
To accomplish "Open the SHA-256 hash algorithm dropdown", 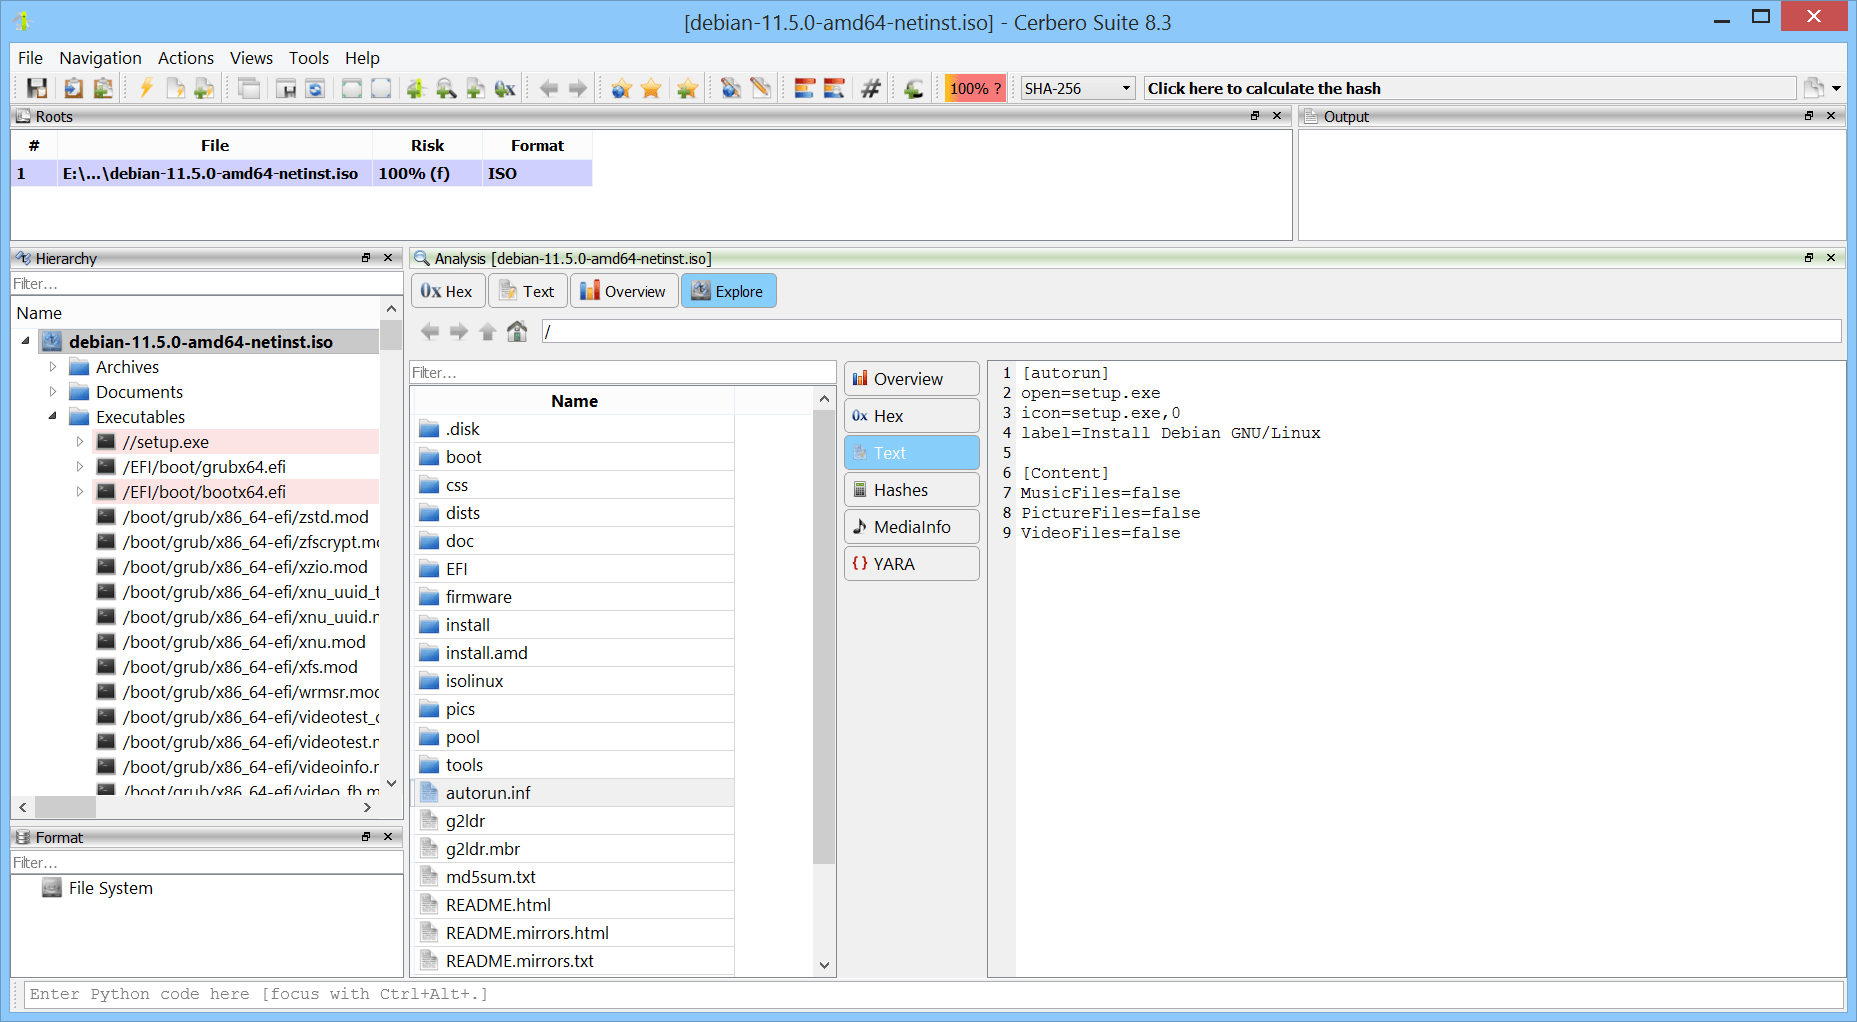I will click(x=1078, y=88).
